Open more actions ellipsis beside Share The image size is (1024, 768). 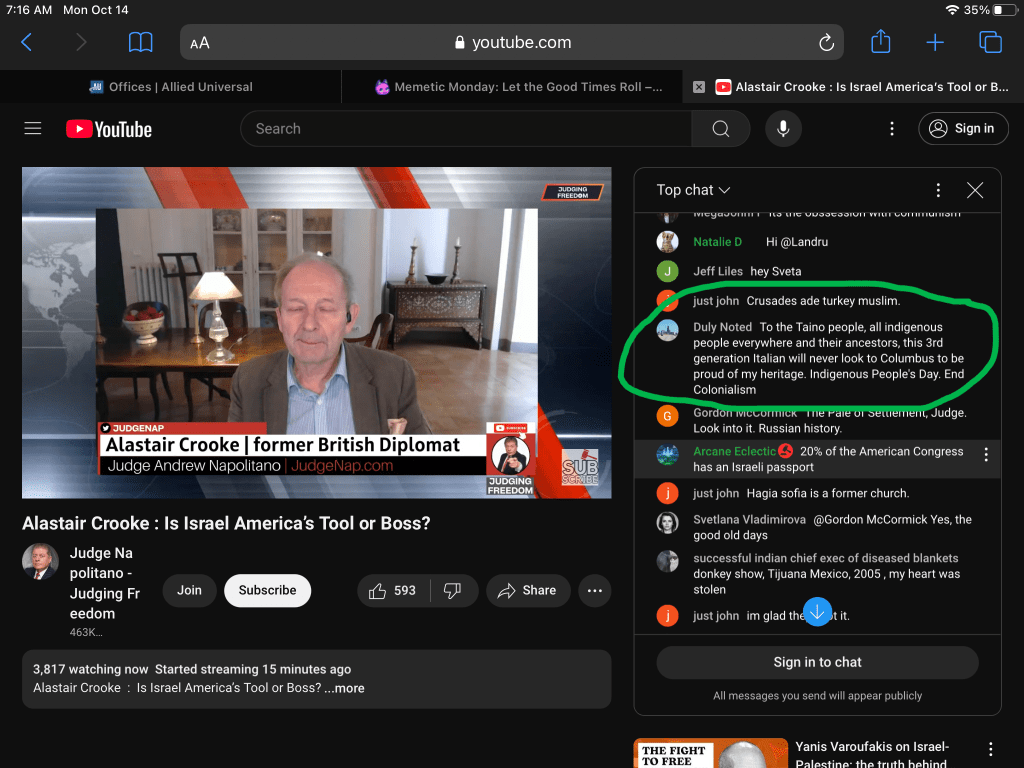pyautogui.click(x=594, y=590)
